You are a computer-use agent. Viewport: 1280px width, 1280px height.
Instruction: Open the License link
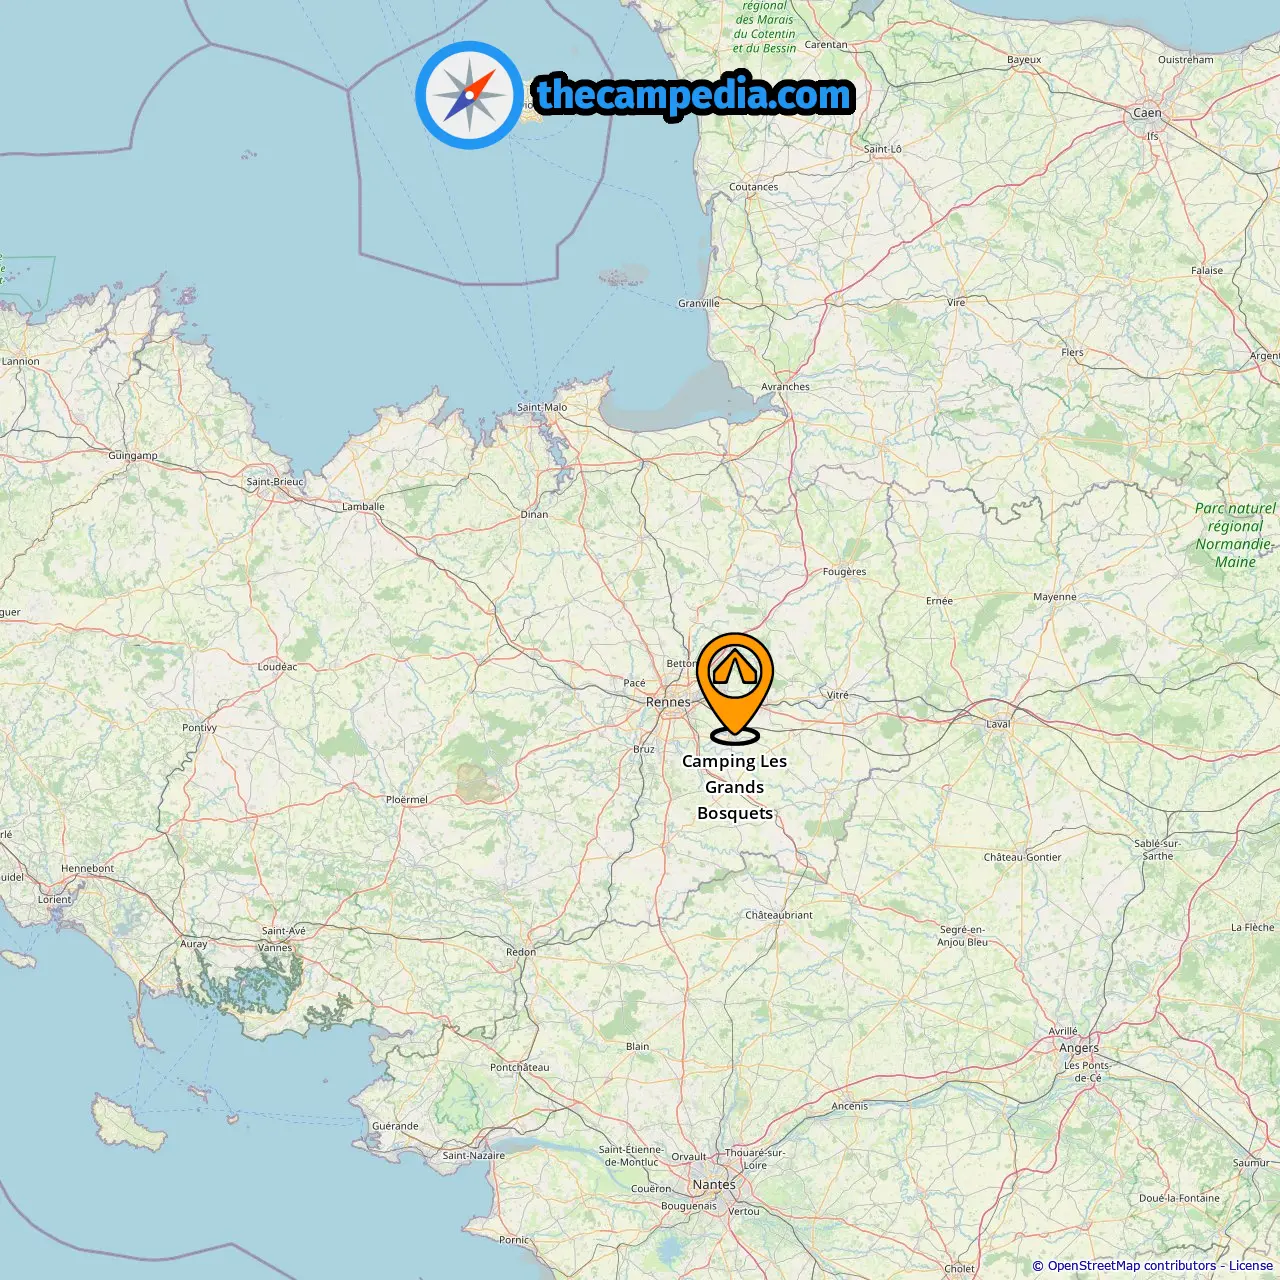tap(1251, 1265)
